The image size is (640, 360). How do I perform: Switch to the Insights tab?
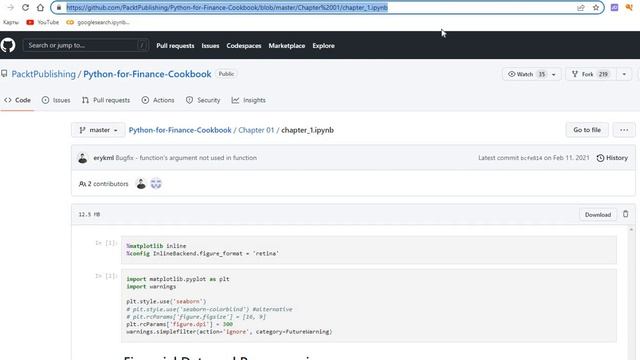tap(249, 100)
